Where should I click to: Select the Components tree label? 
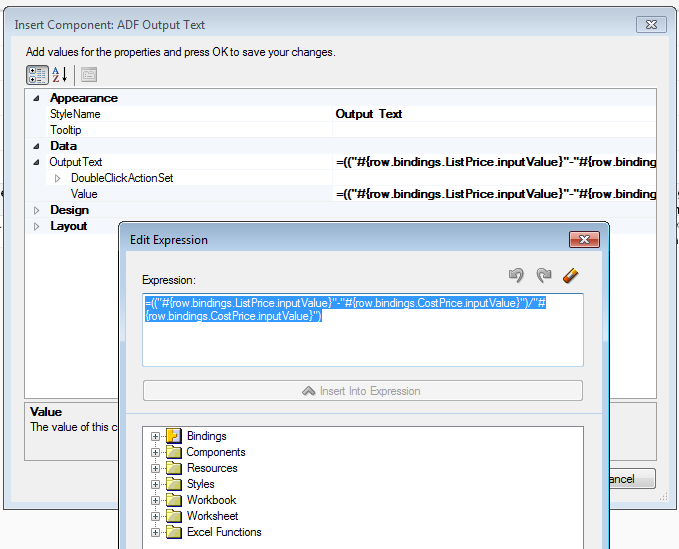pyautogui.click(x=216, y=452)
